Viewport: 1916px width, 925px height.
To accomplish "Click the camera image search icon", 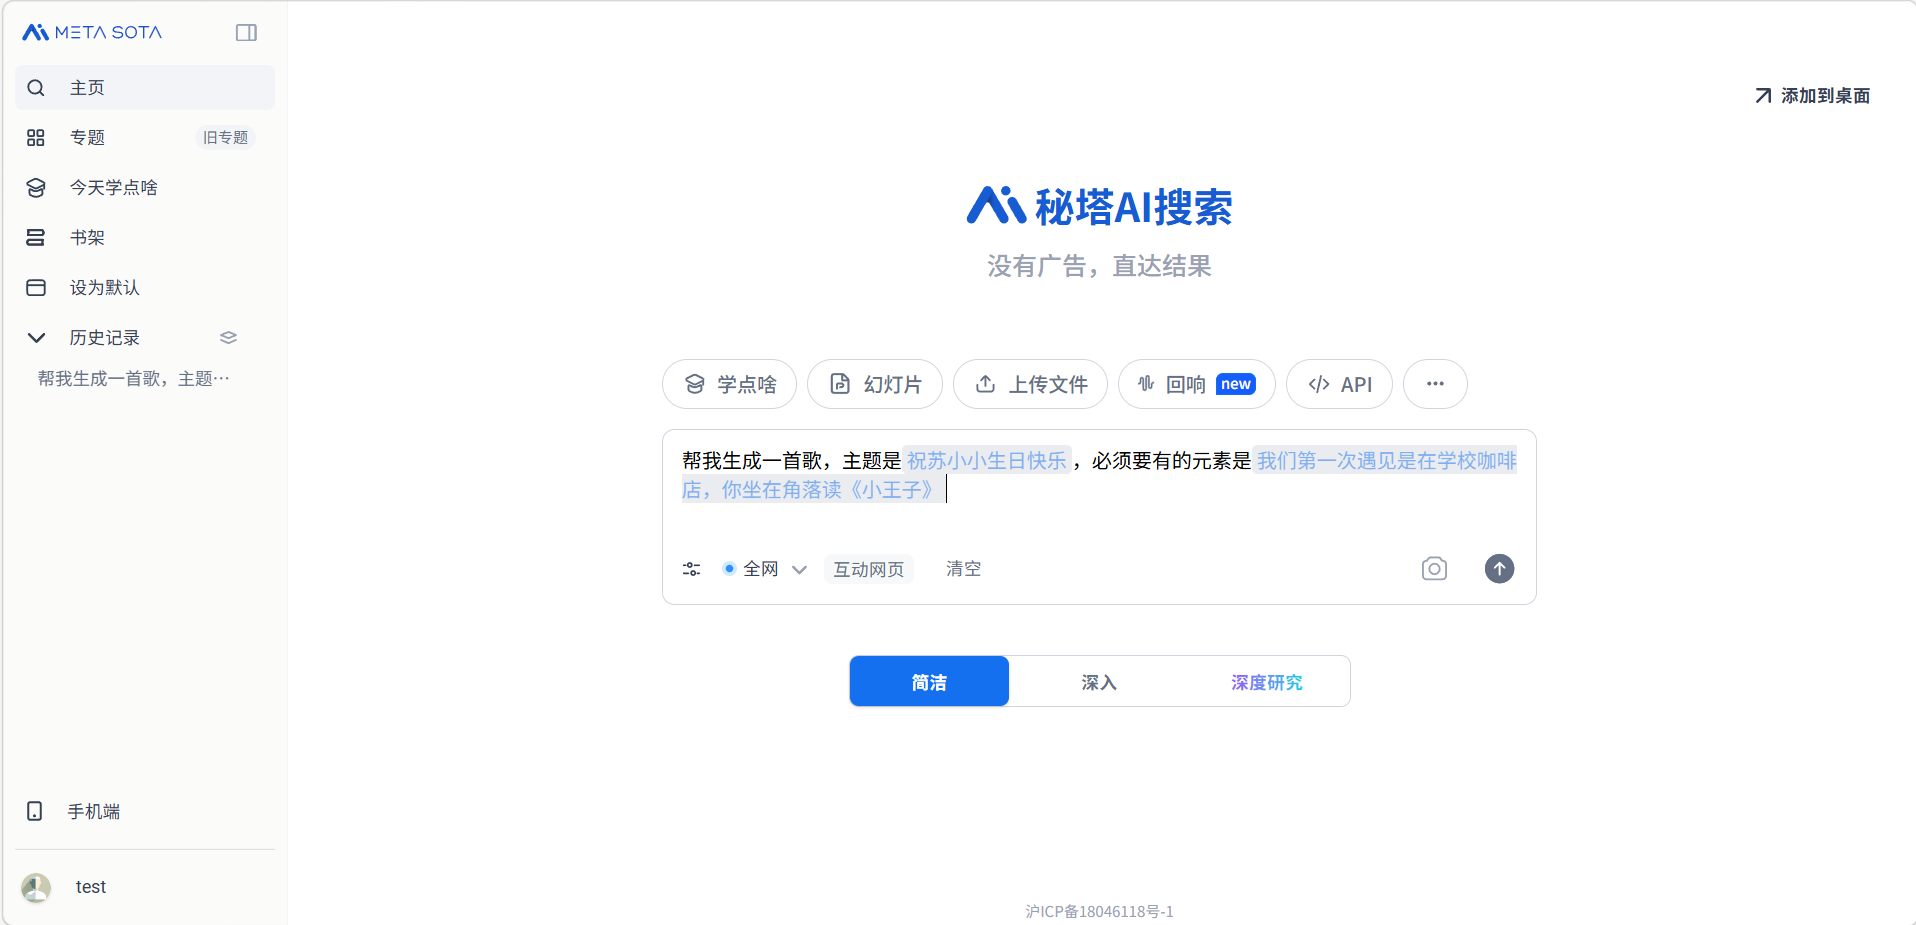I will (1434, 569).
